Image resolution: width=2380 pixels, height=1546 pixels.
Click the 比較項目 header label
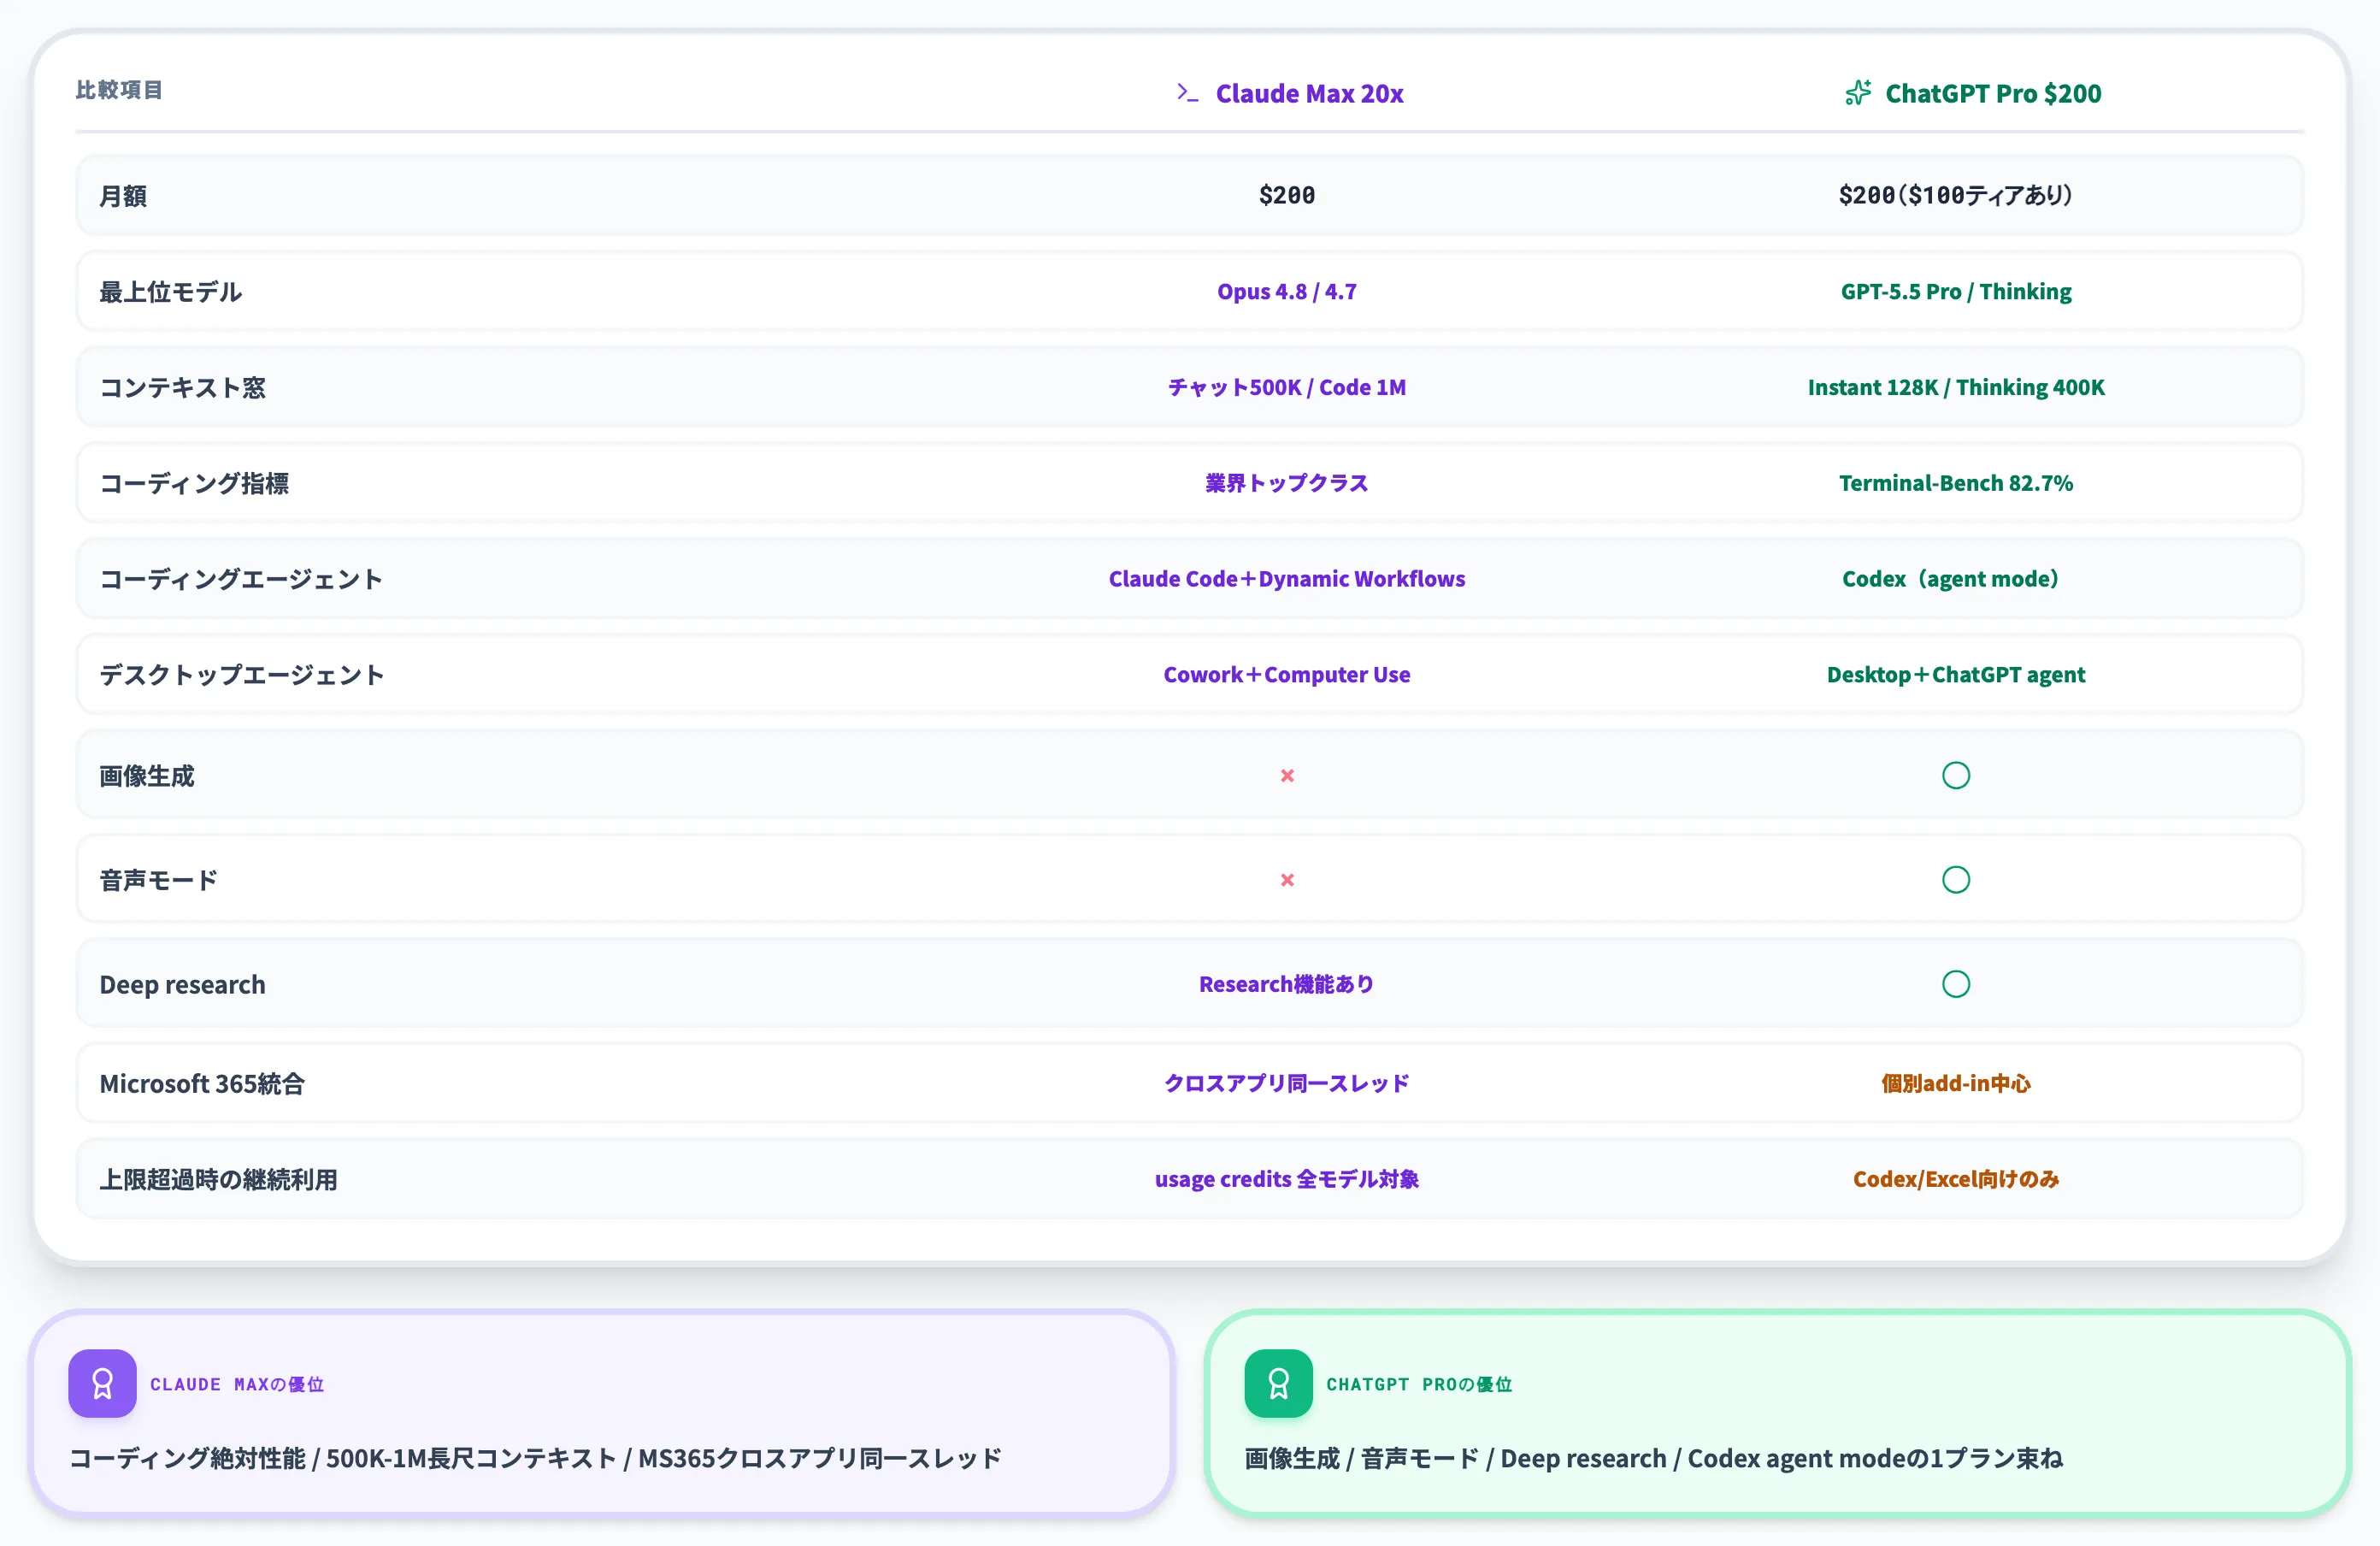click(119, 90)
